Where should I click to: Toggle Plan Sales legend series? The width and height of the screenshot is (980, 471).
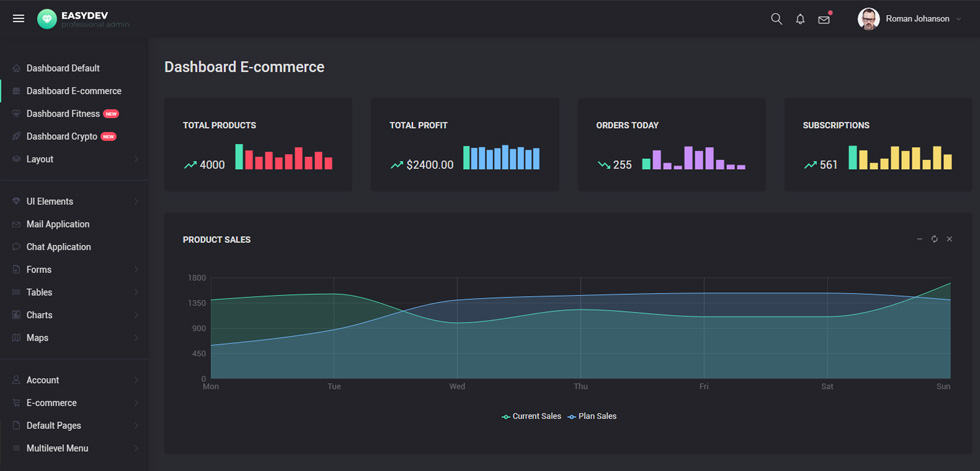tap(592, 416)
